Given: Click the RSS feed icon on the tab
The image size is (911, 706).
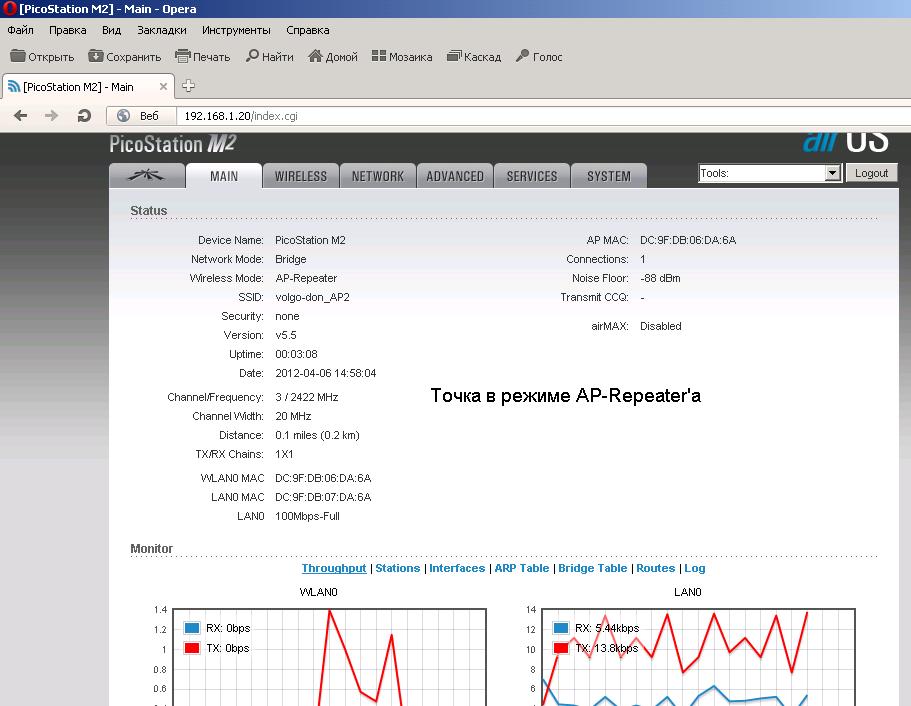Looking at the screenshot, I should [14, 87].
